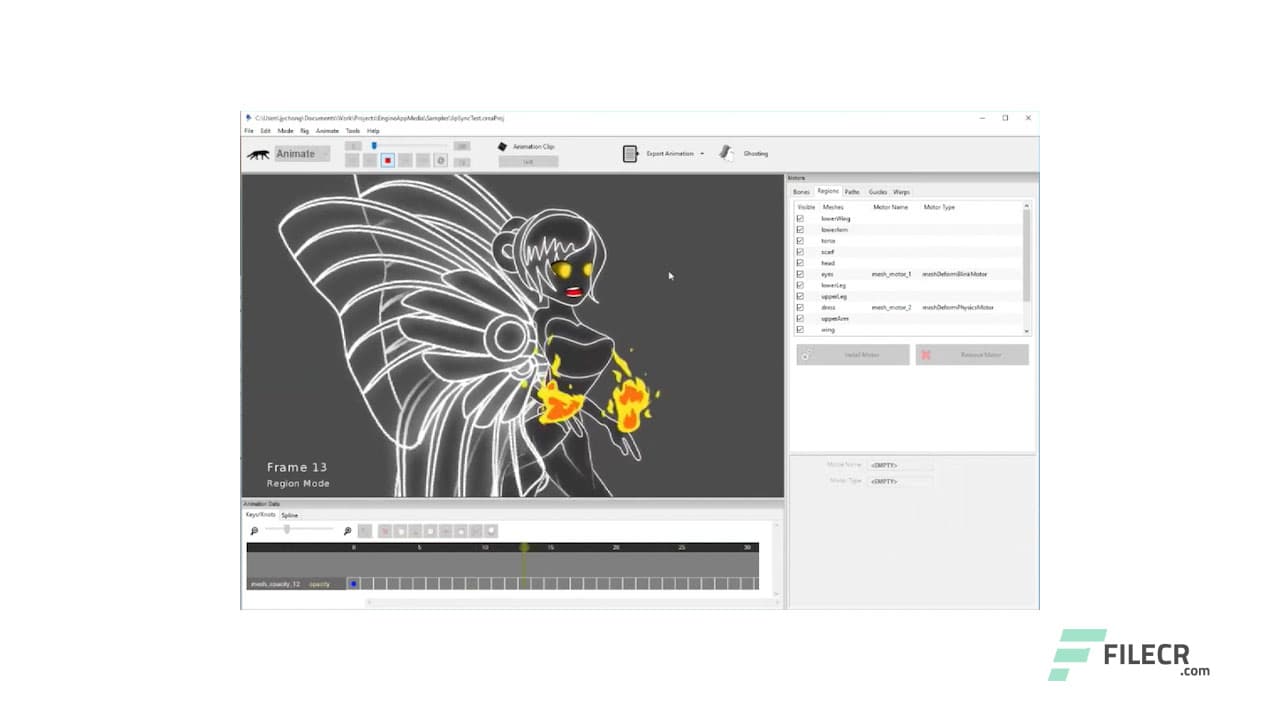Expand the Motor Type field showing <EMPTY>

click(899, 480)
